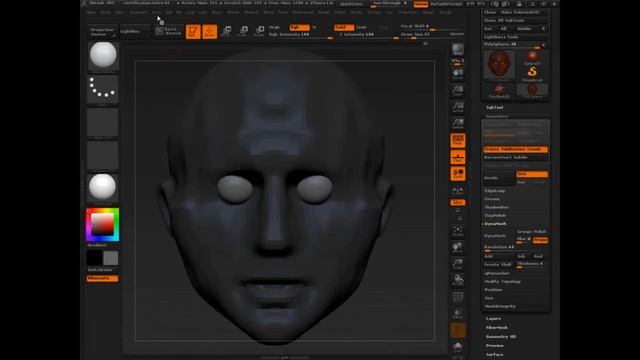Click the Rotate view icon in right shelf
The height and width of the screenshot is (360, 640).
[x=458, y=280]
